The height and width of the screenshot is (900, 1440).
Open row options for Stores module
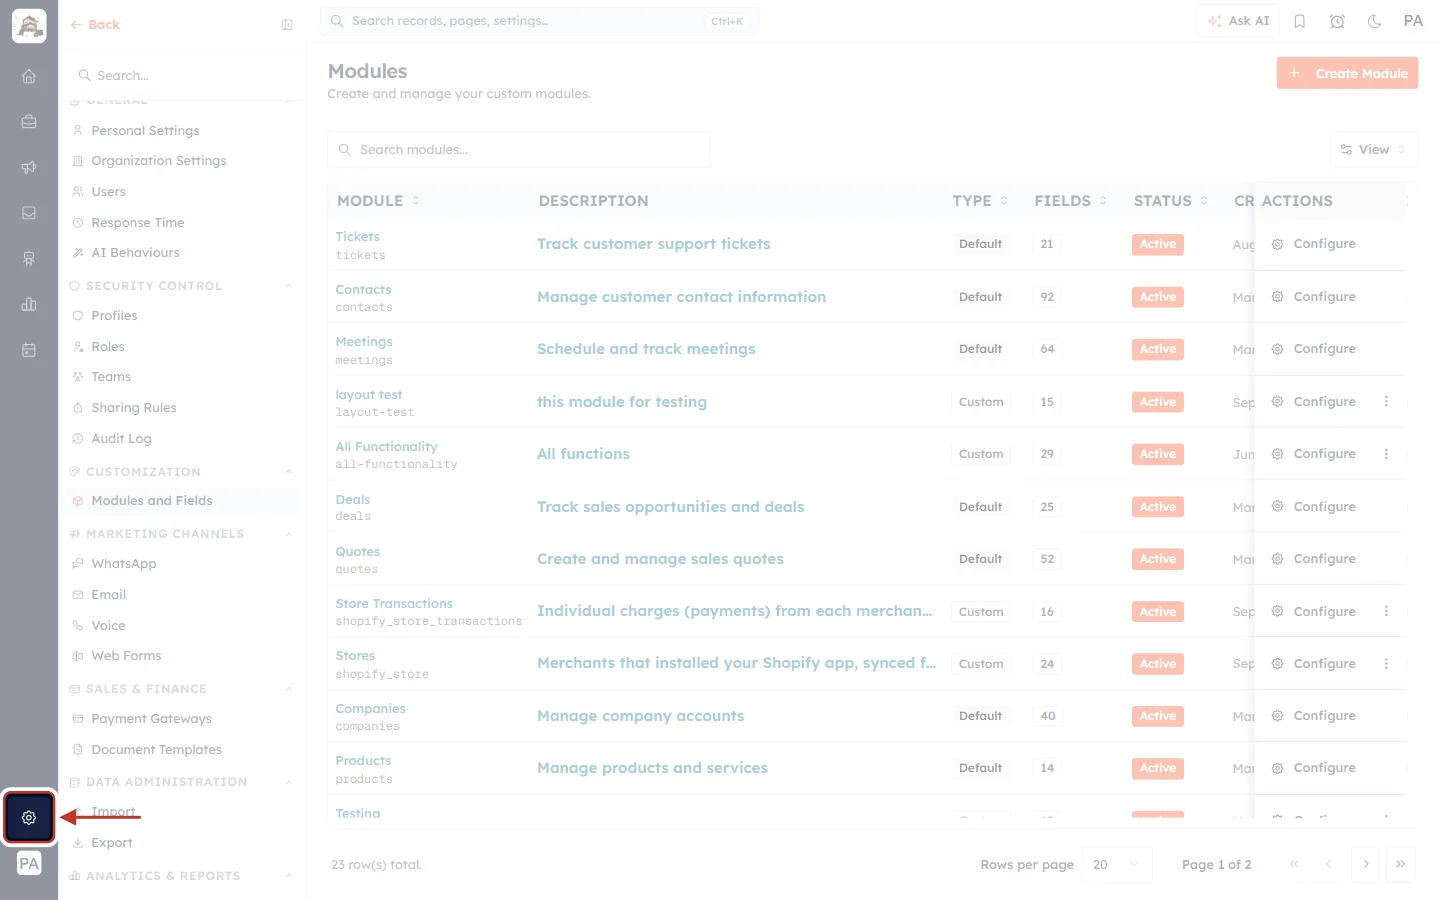1386,664
